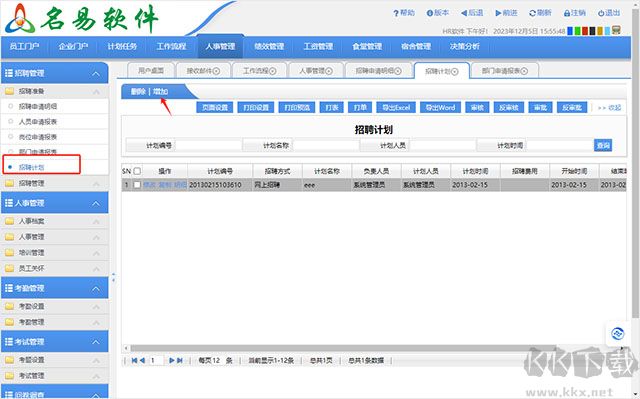Close the 招聘申请明细 tab via its circle icon
Image resolution: width=640 pixels, height=399 pixels.
[398, 71]
